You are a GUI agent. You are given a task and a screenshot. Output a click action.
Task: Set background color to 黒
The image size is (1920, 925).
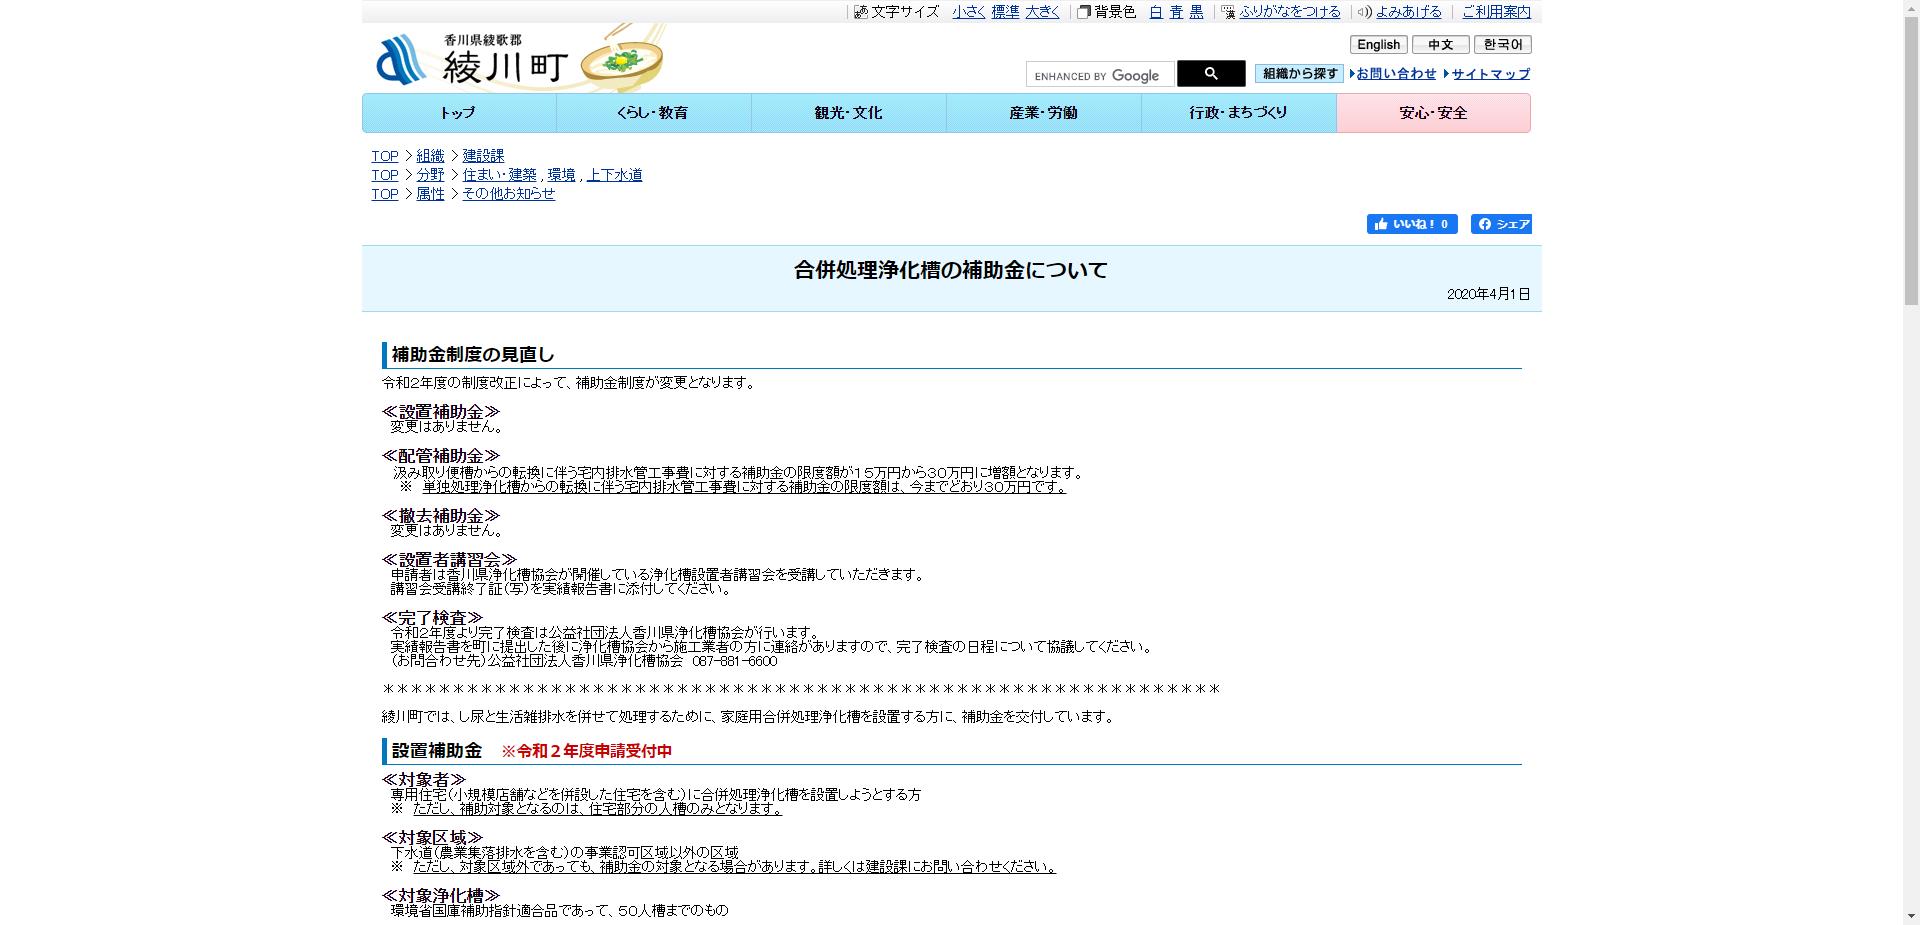1196,12
